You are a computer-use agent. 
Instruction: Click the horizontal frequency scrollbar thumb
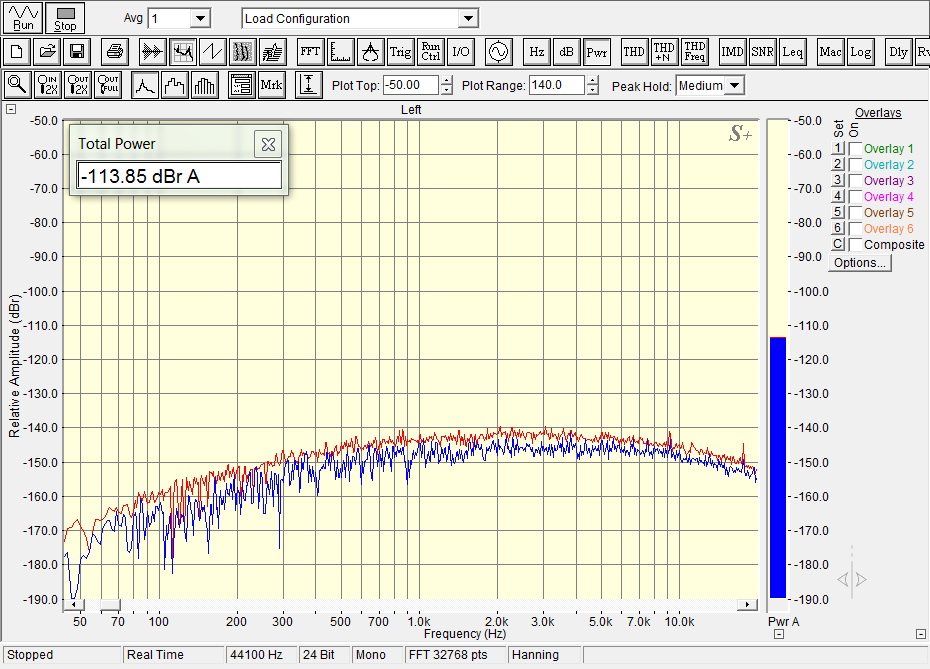pyautogui.click(x=110, y=604)
